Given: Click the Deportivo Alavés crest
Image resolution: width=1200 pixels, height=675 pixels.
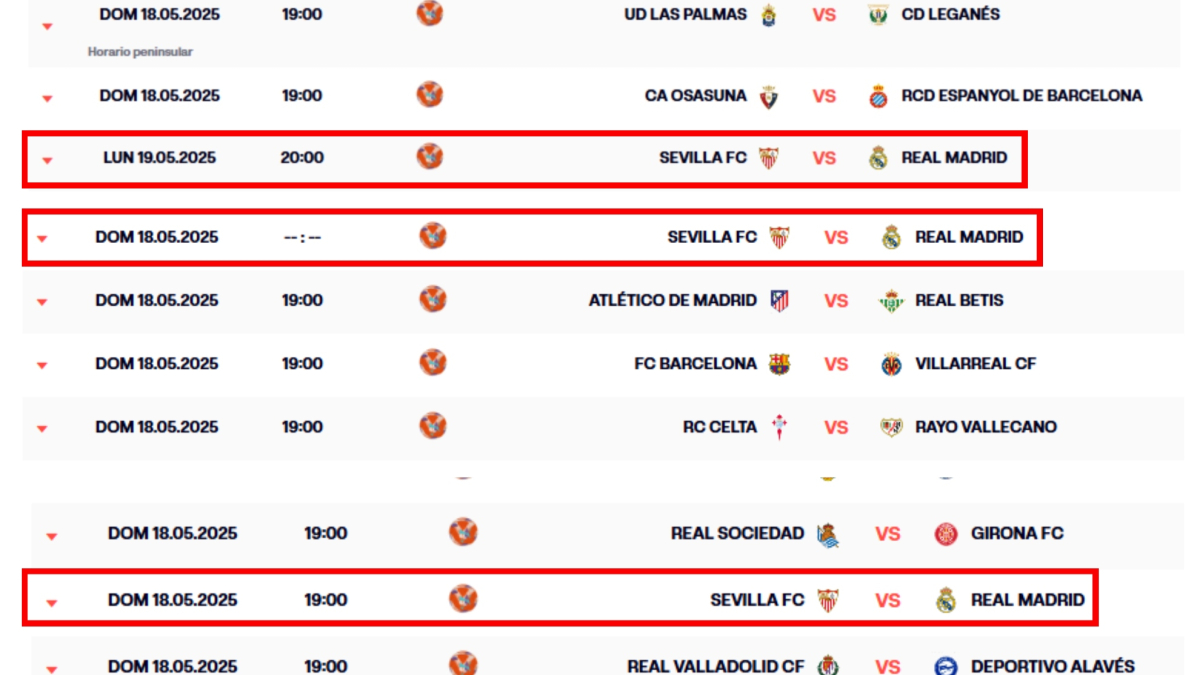Looking at the screenshot, I should click(946, 666).
